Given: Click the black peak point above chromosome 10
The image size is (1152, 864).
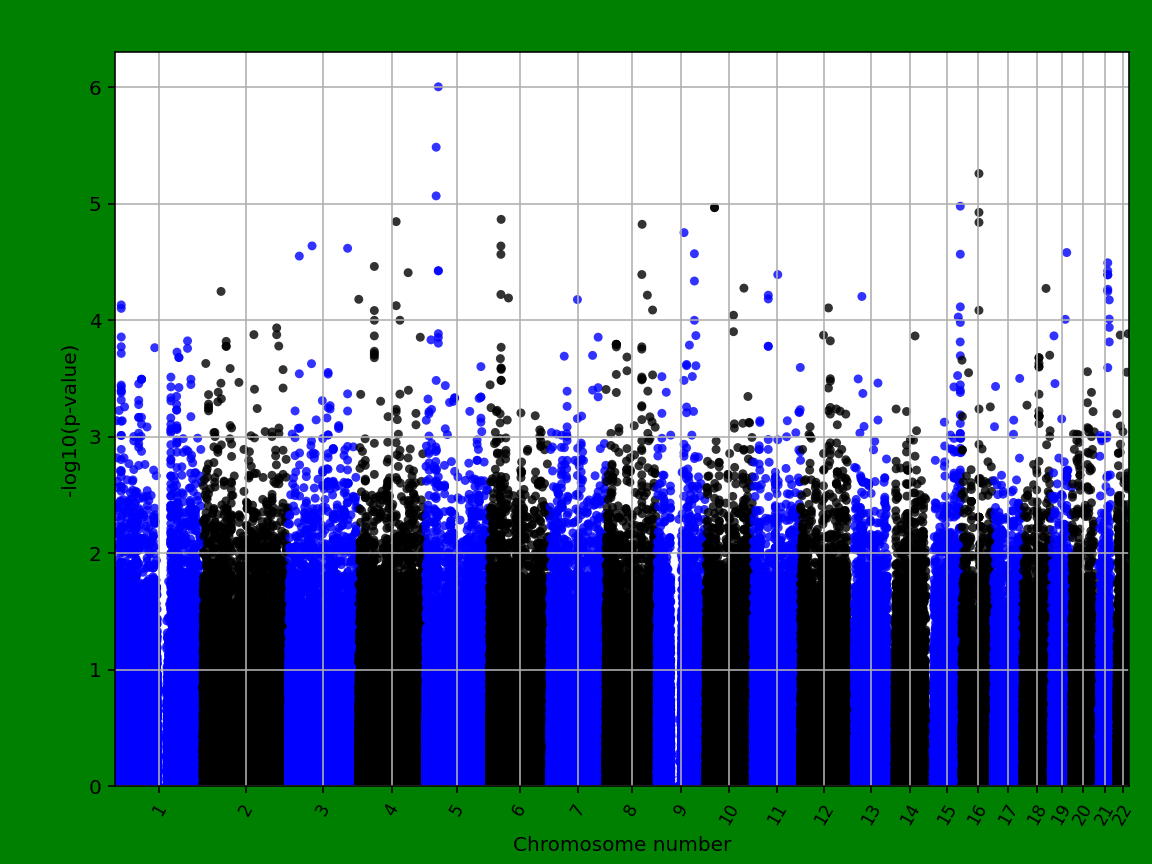Looking at the screenshot, I should tap(714, 206).
